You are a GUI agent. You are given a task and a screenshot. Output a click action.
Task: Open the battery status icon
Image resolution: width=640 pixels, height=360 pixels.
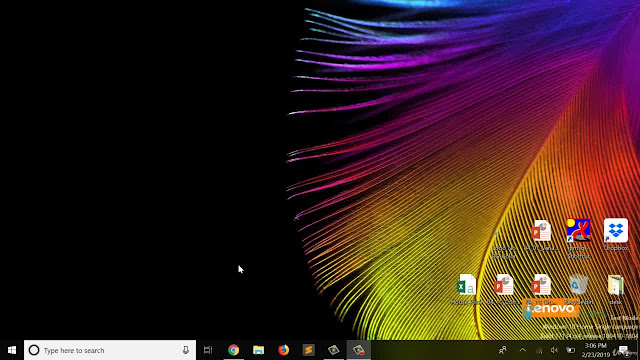point(571,350)
